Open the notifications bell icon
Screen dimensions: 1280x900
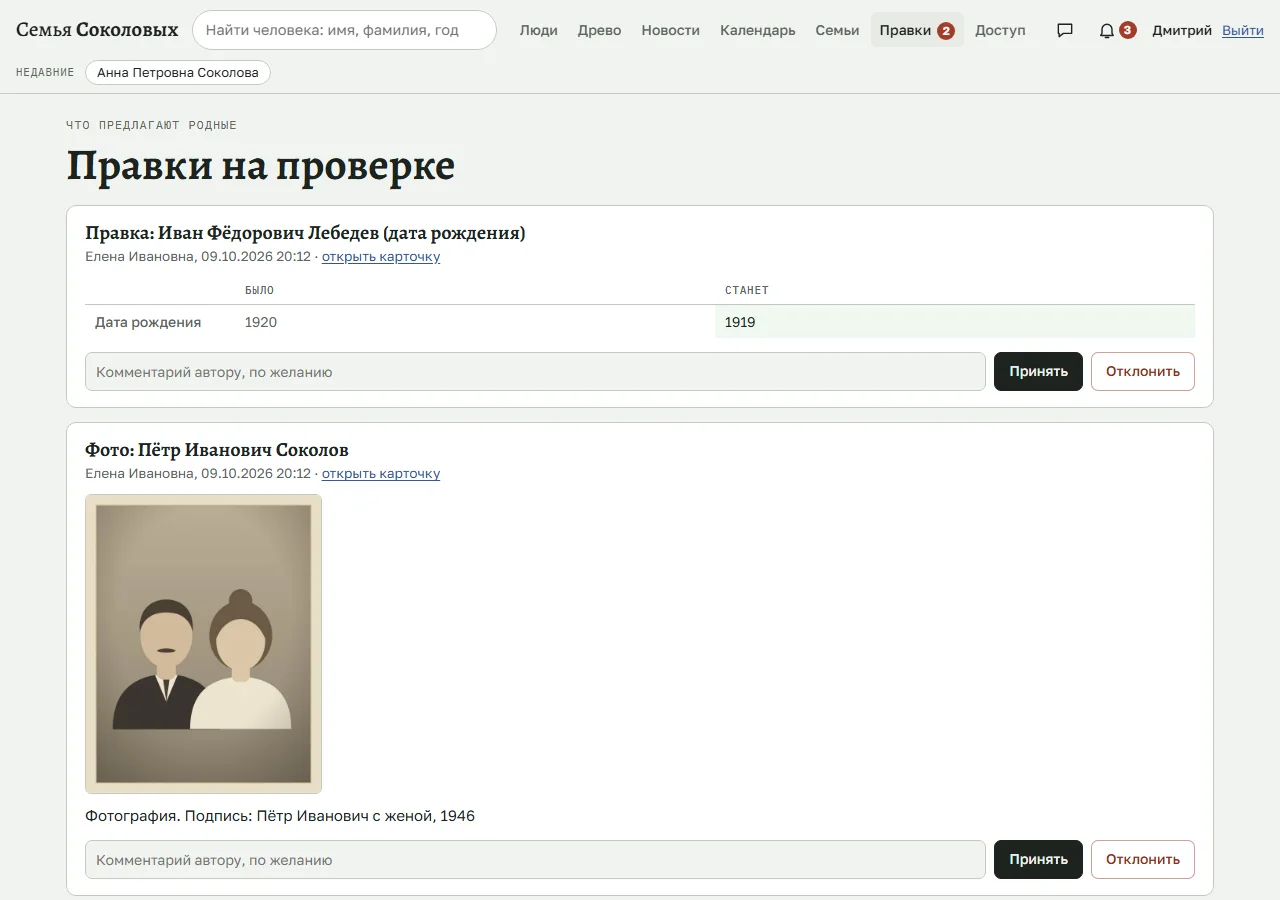(1106, 30)
